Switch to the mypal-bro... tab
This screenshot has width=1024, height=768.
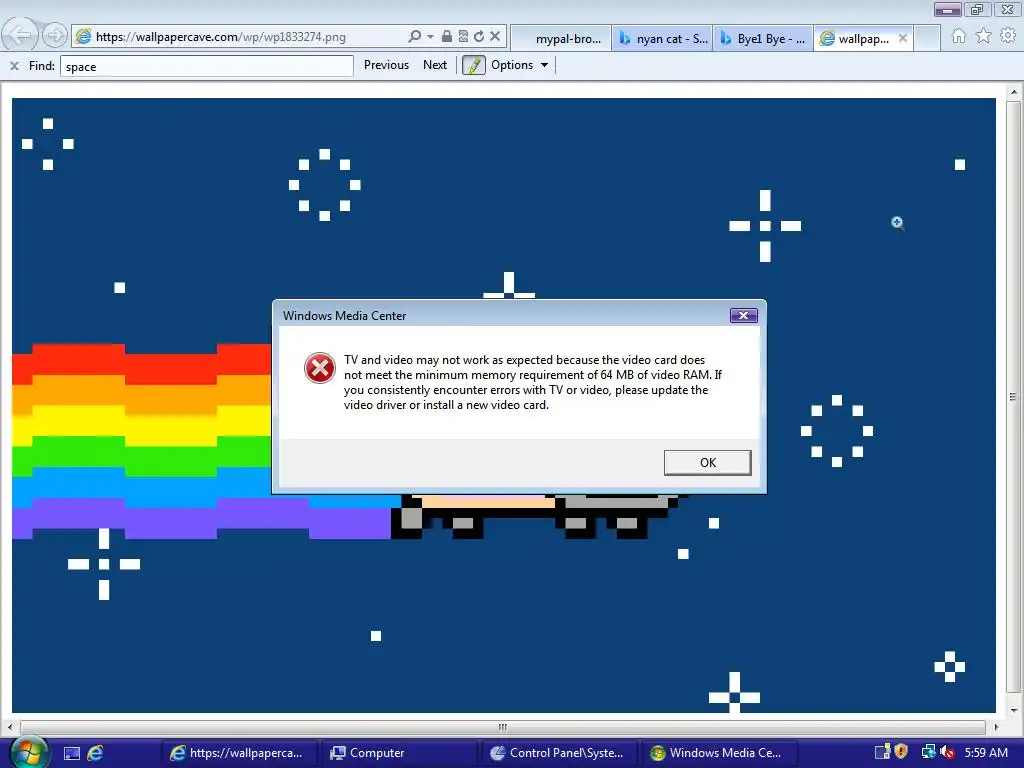(561, 39)
